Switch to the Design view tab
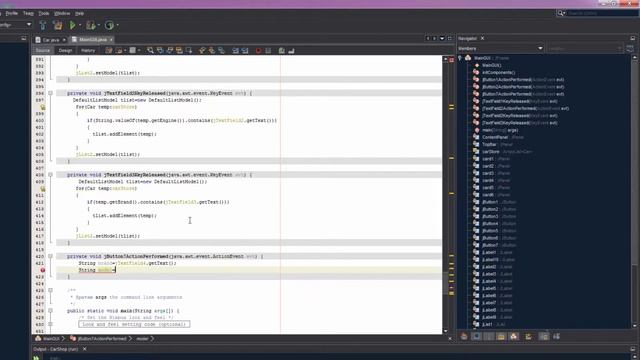 (65, 50)
